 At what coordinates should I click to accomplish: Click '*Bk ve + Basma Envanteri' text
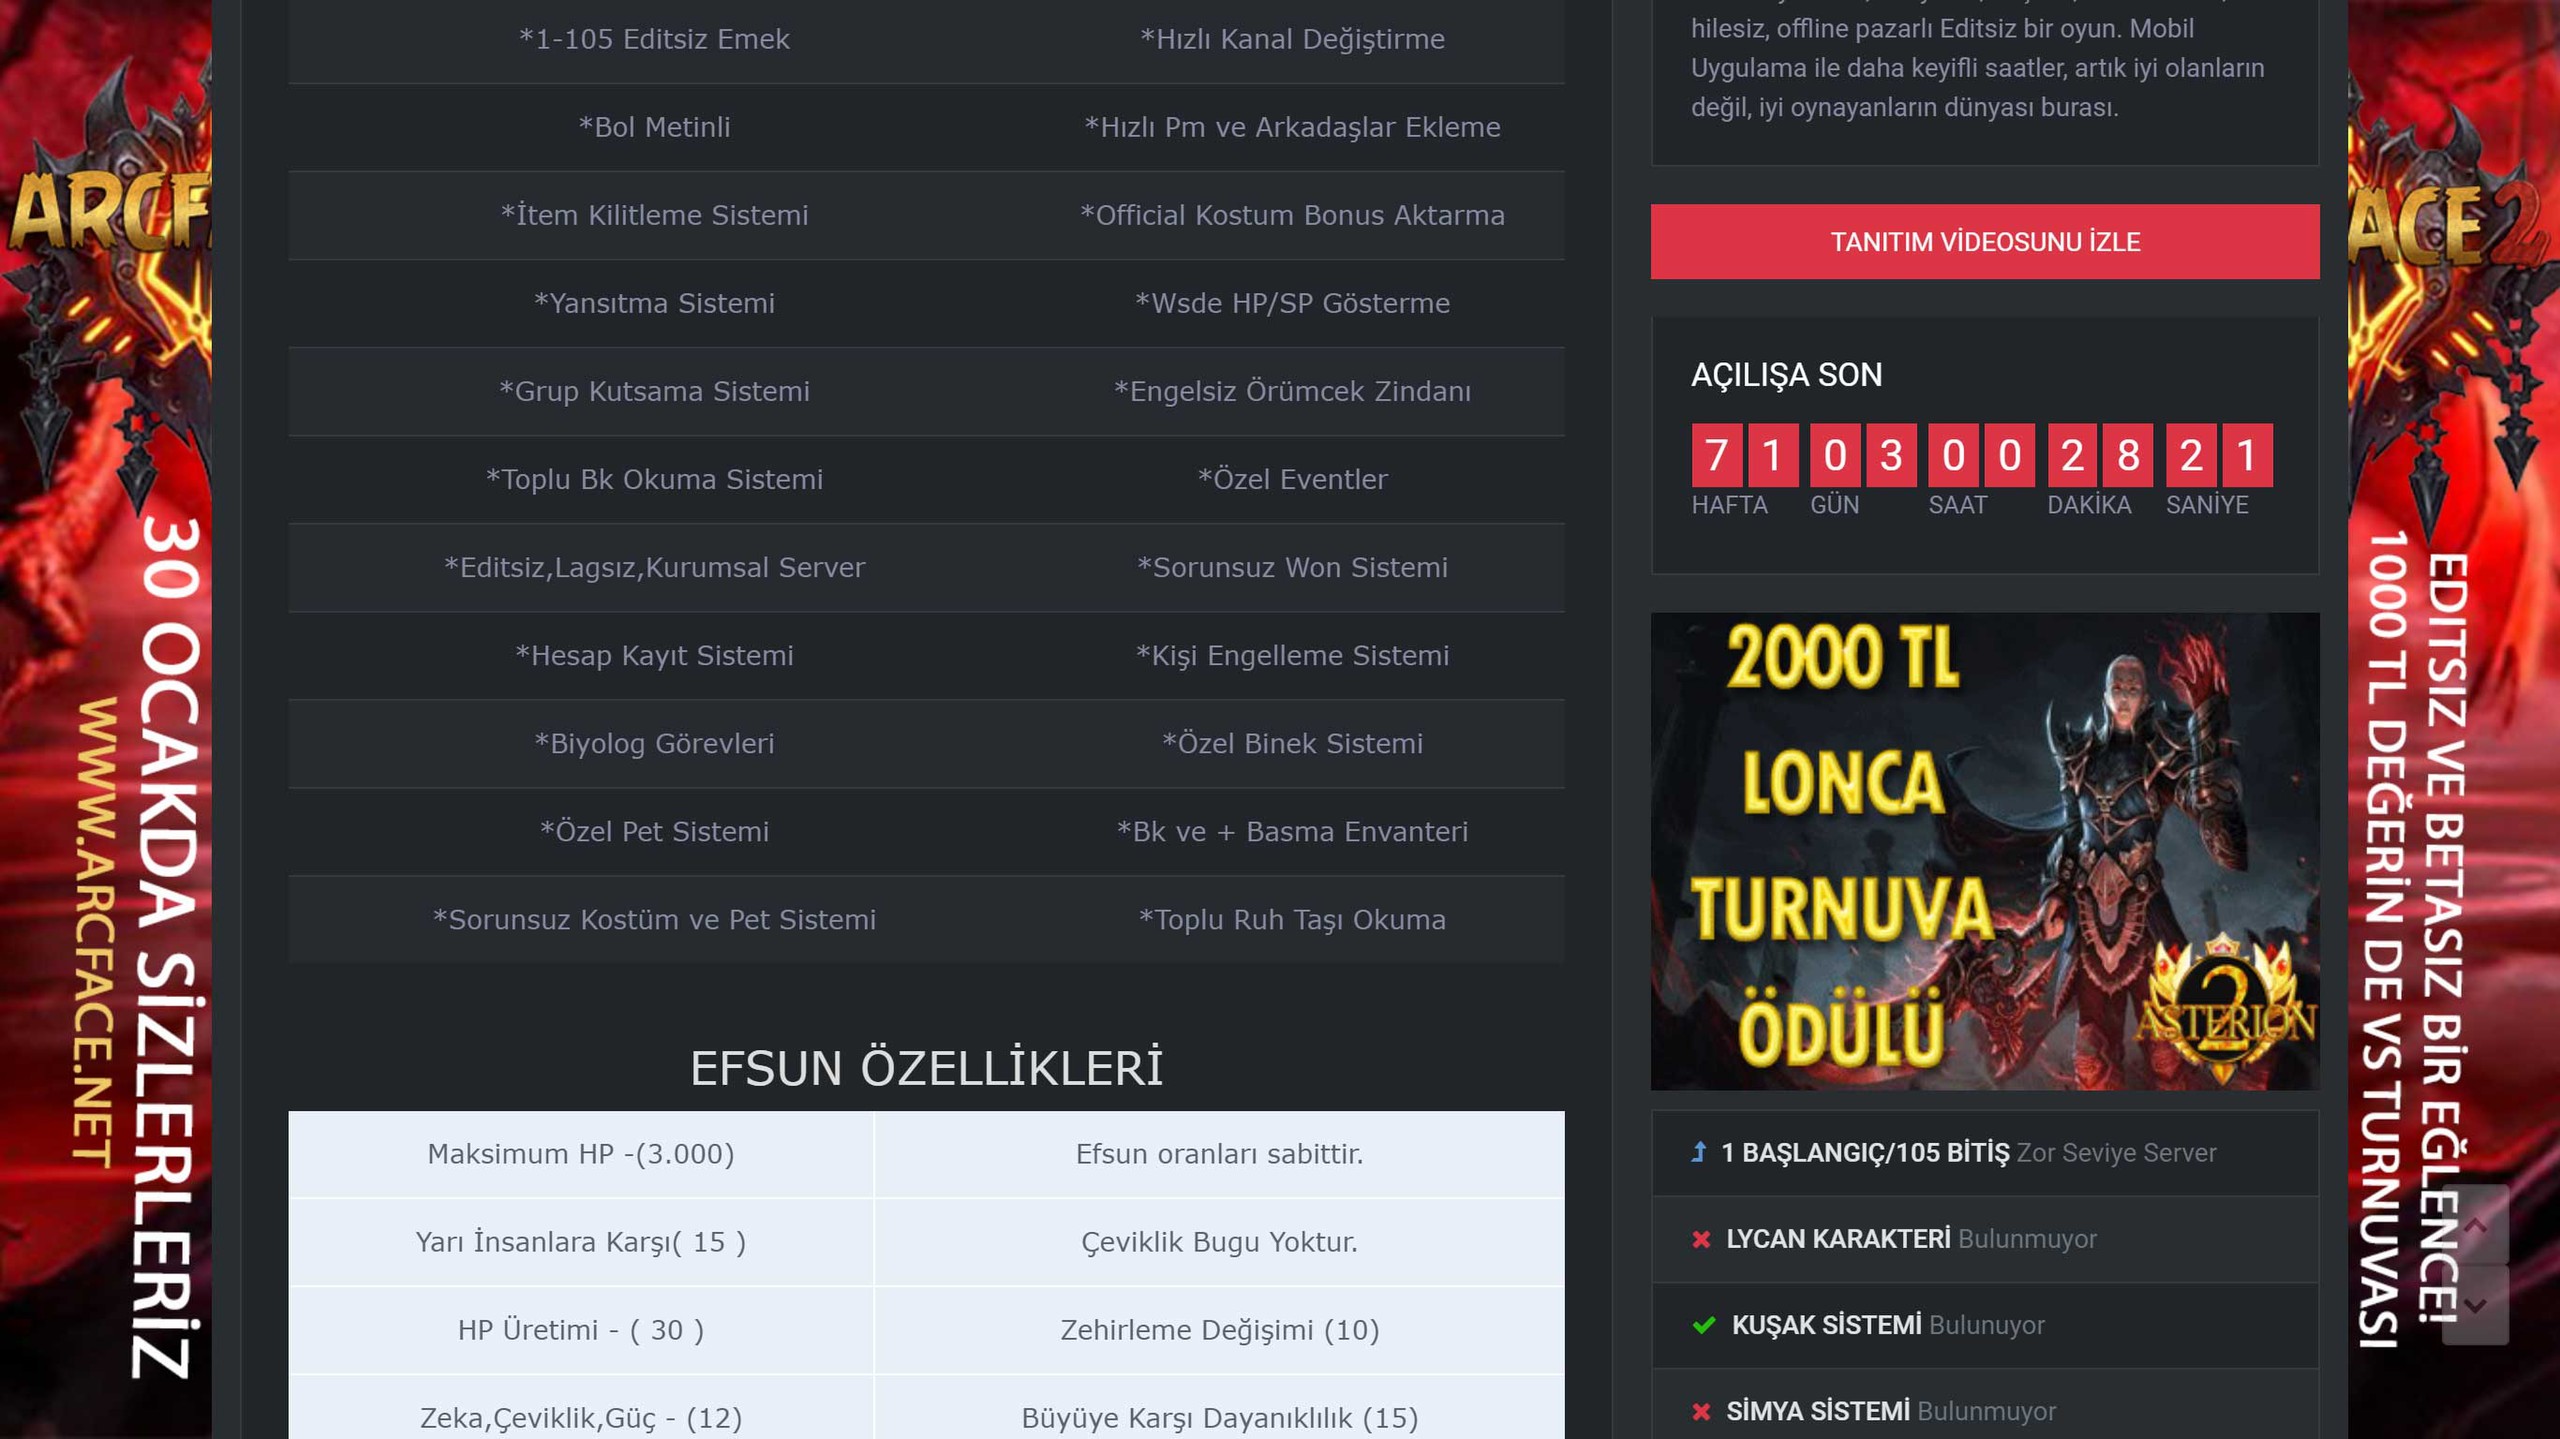click(x=1292, y=831)
